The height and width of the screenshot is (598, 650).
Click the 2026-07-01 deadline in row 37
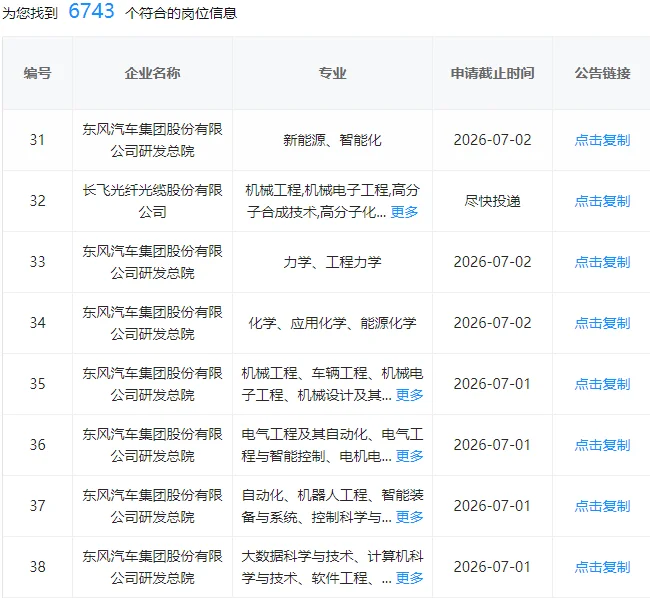pyautogui.click(x=492, y=506)
